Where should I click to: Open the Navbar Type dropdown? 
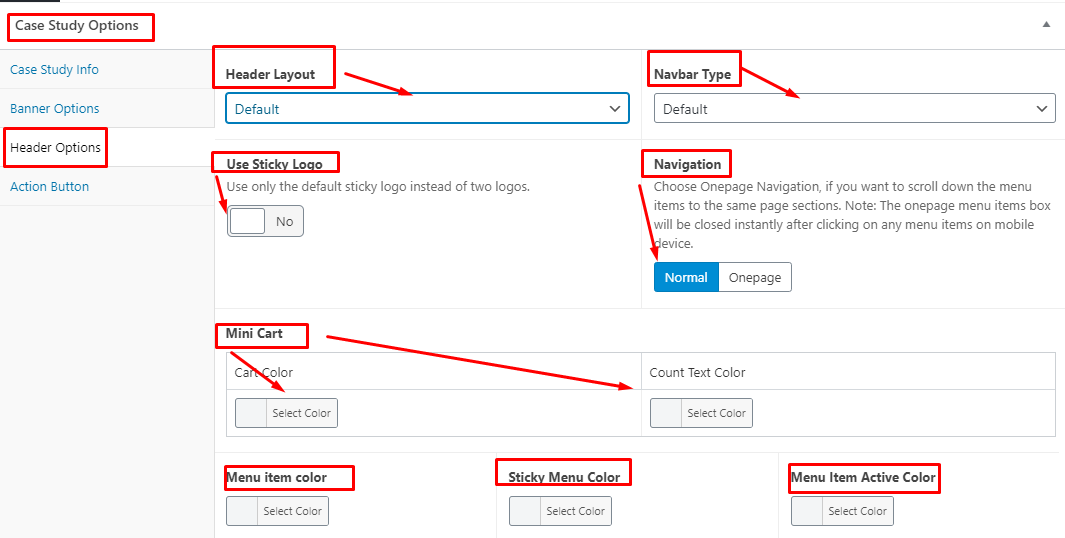click(x=854, y=109)
